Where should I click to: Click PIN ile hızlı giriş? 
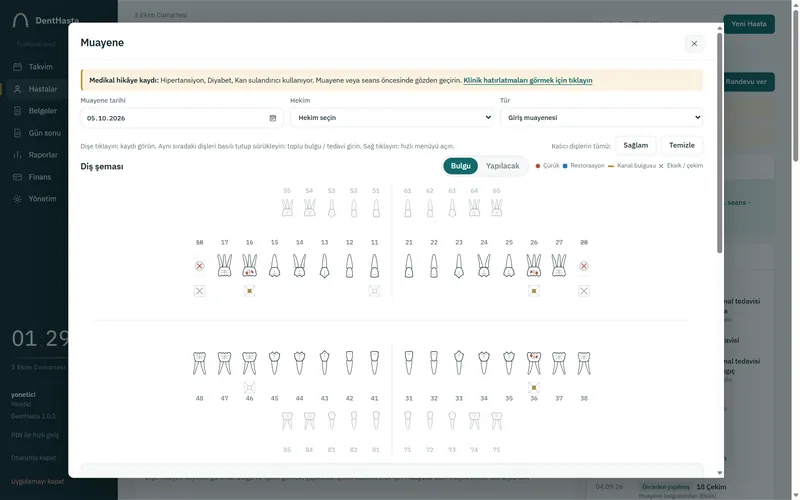click(x=35, y=435)
